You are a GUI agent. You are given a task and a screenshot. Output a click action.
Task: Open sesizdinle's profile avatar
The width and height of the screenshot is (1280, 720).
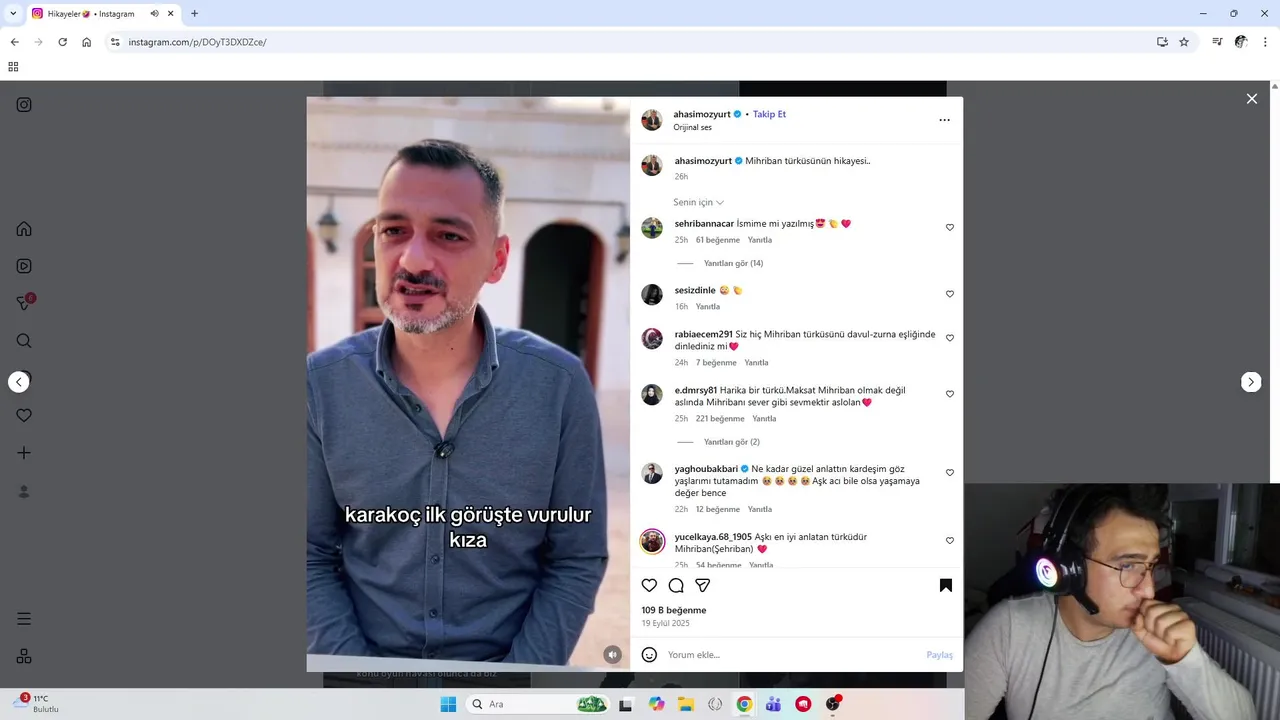(652, 294)
